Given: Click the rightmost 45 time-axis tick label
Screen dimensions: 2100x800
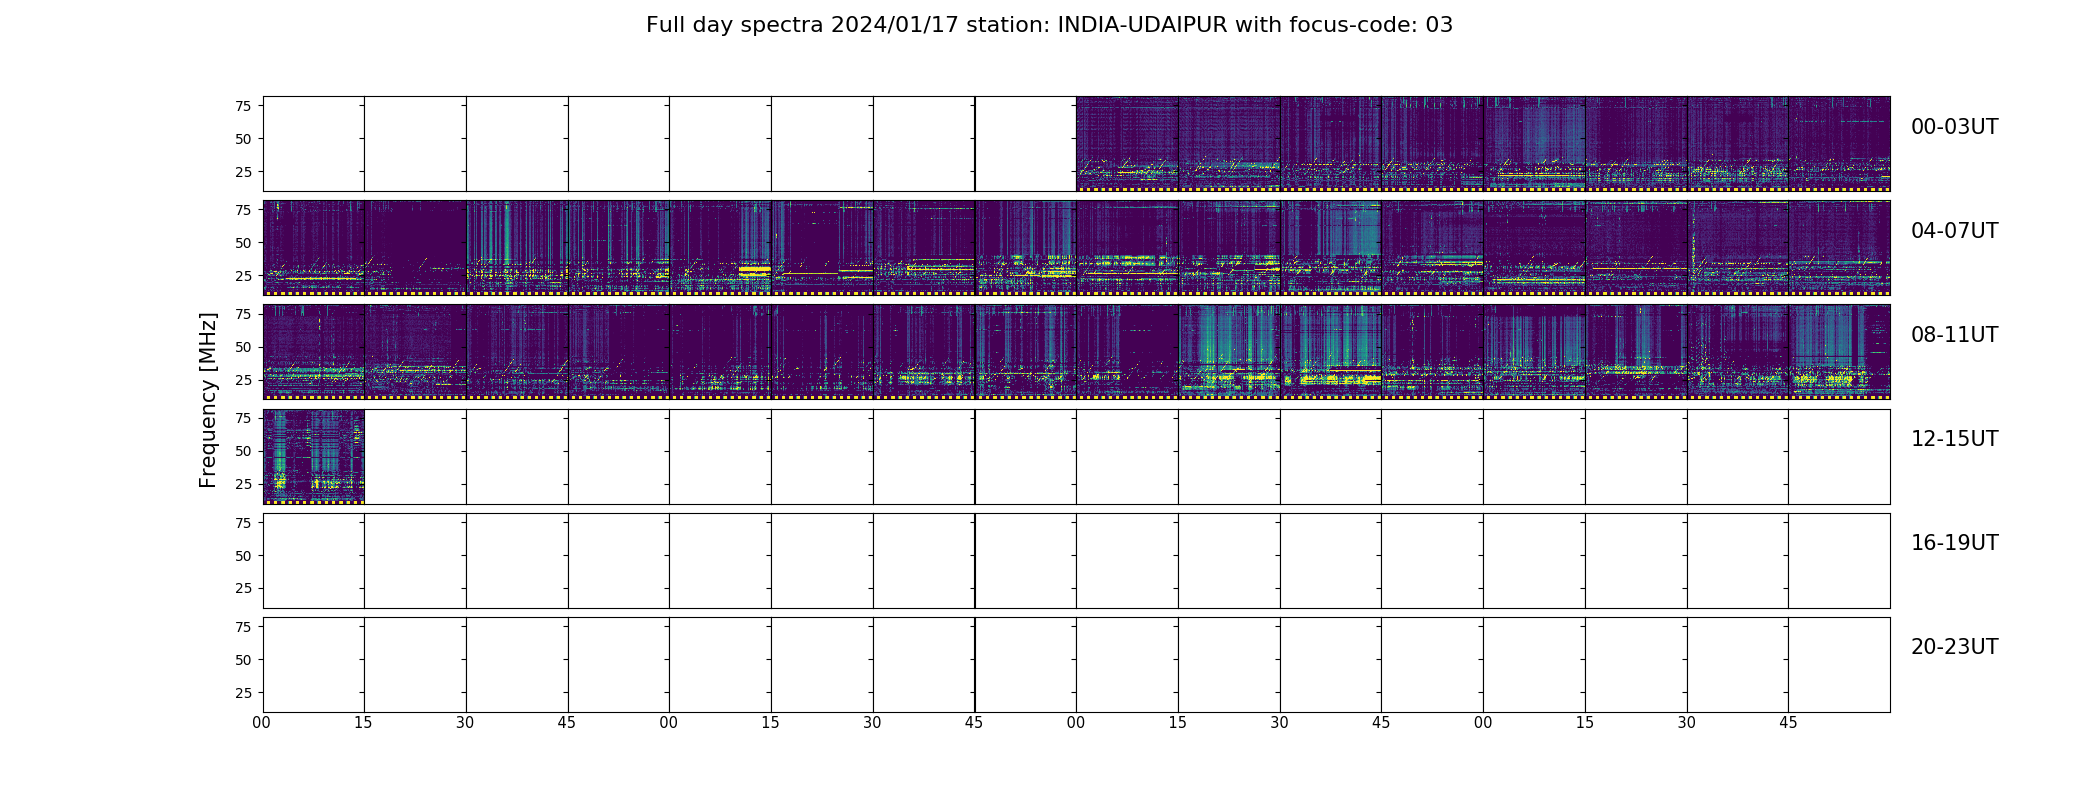Looking at the screenshot, I should pyautogui.click(x=1788, y=723).
